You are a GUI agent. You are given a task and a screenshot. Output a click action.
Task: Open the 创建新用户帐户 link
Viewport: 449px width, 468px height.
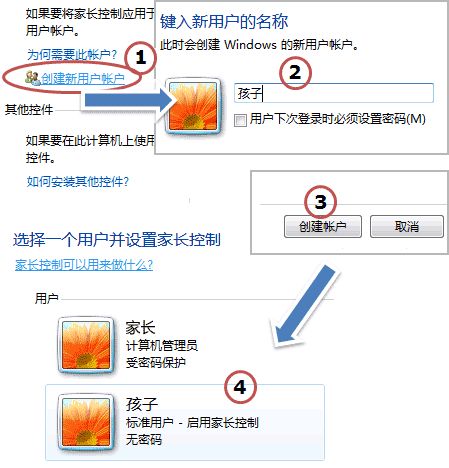point(83,79)
